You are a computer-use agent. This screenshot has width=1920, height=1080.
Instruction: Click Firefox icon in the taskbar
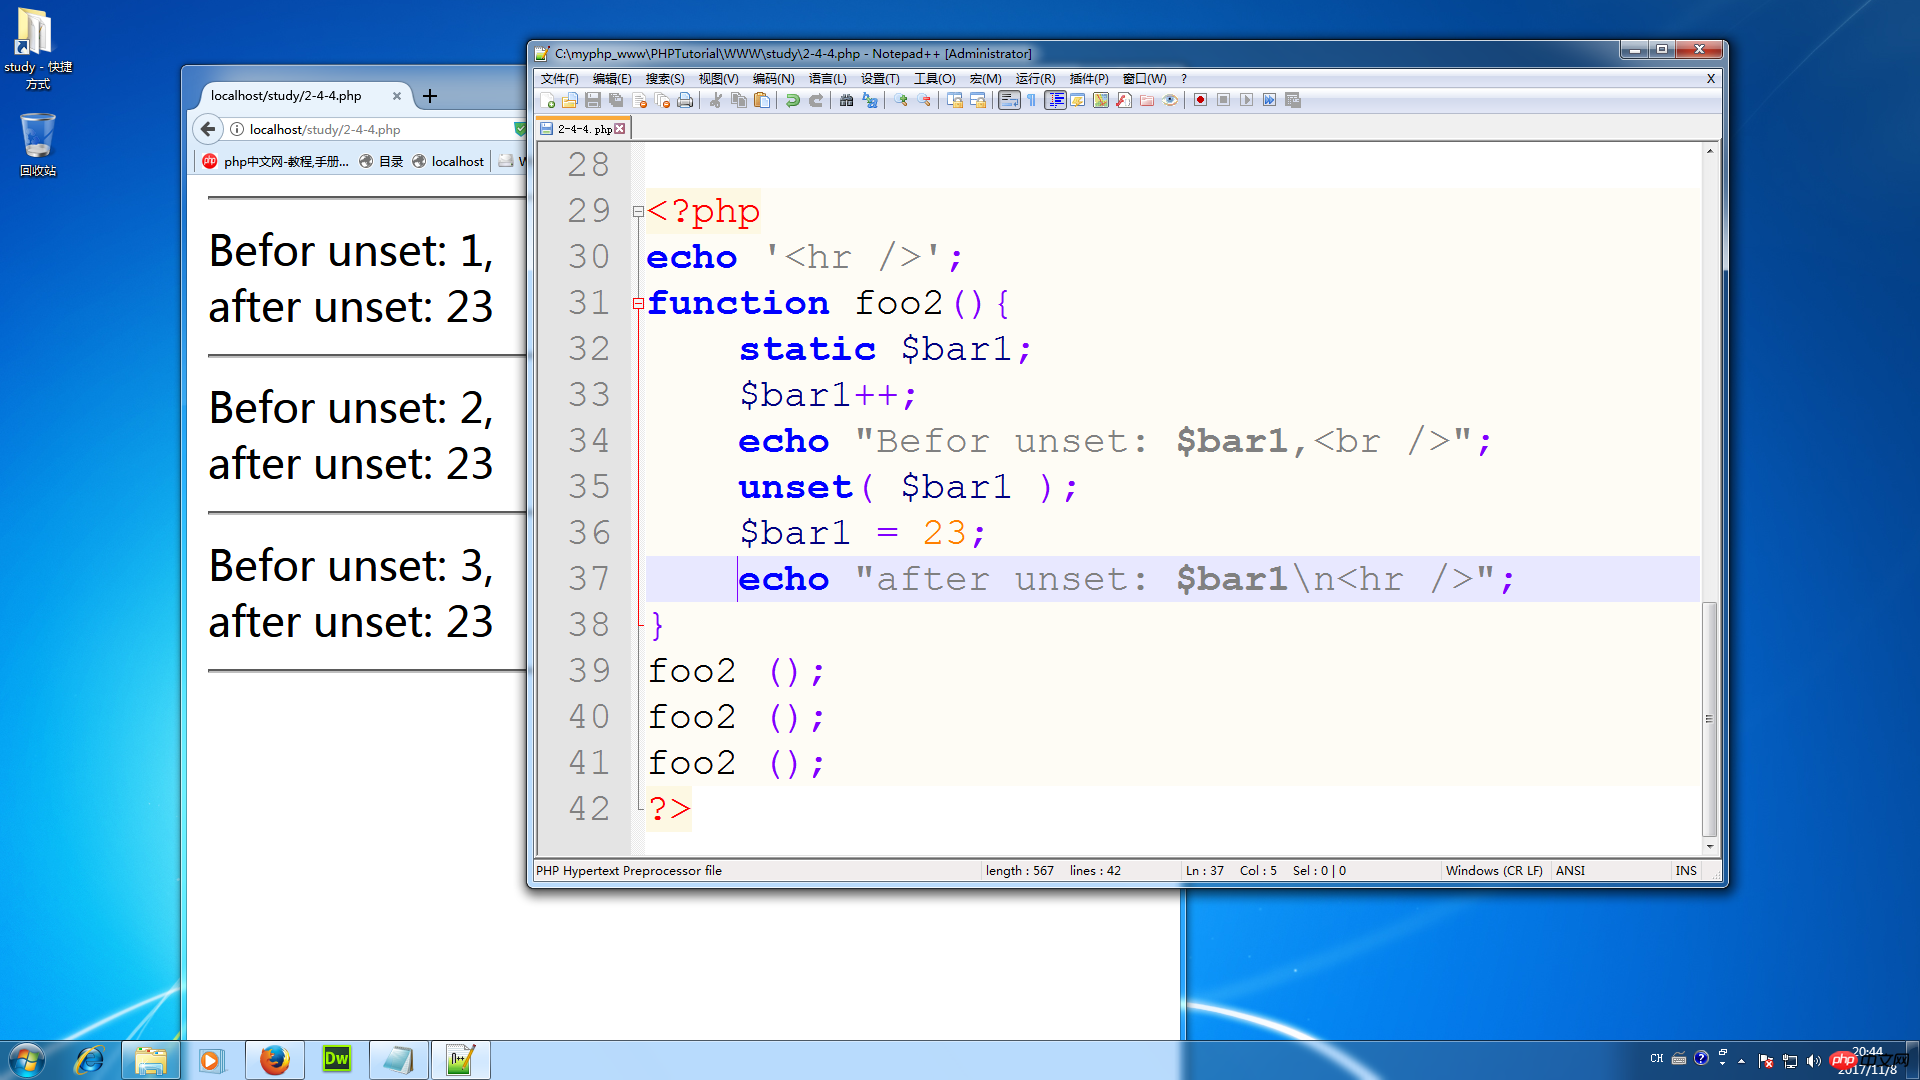[x=274, y=1060]
